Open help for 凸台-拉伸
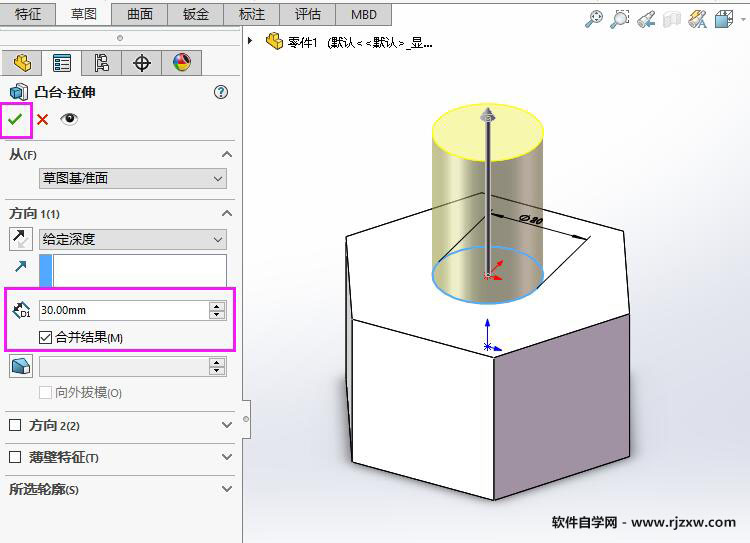This screenshot has width=750, height=543. (221, 92)
